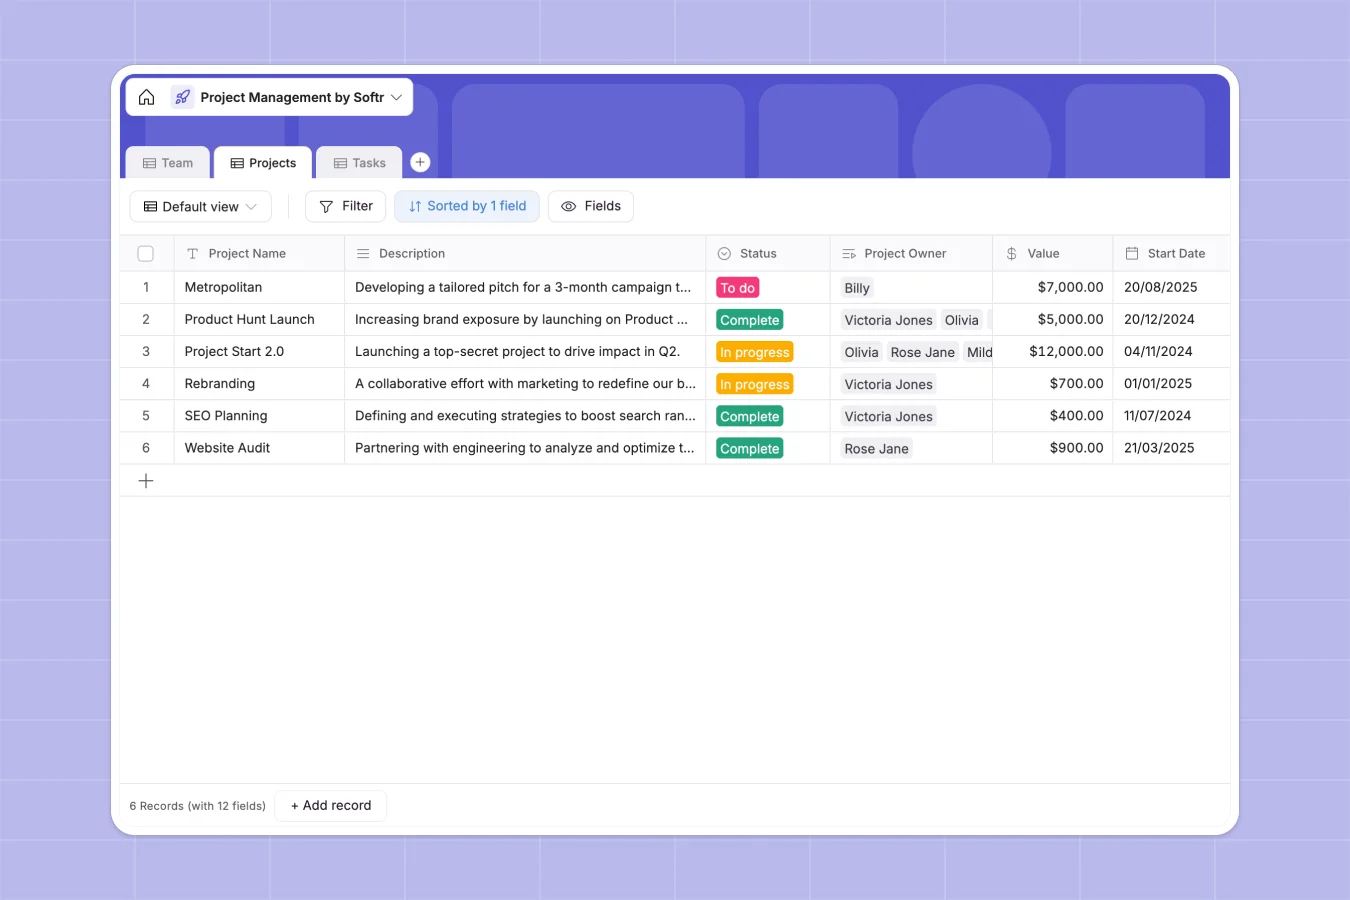This screenshot has width=1350, height=900.
Task: Click the plus below Website Audit to add a row
Action: 146,480
